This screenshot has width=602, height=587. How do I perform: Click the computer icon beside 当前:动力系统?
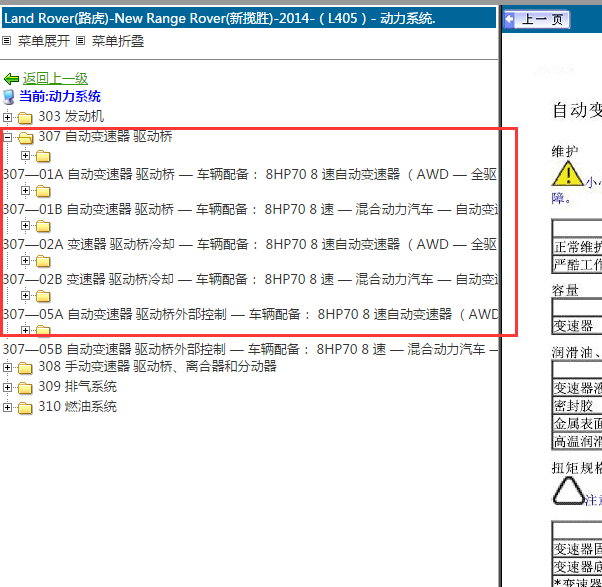(x=9, y=97)
